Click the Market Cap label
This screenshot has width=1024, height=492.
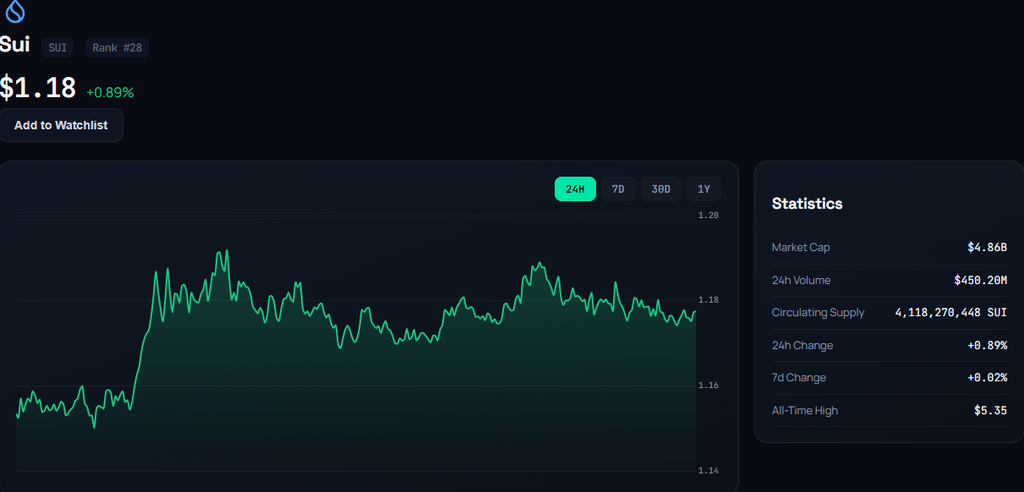[801, 248]
